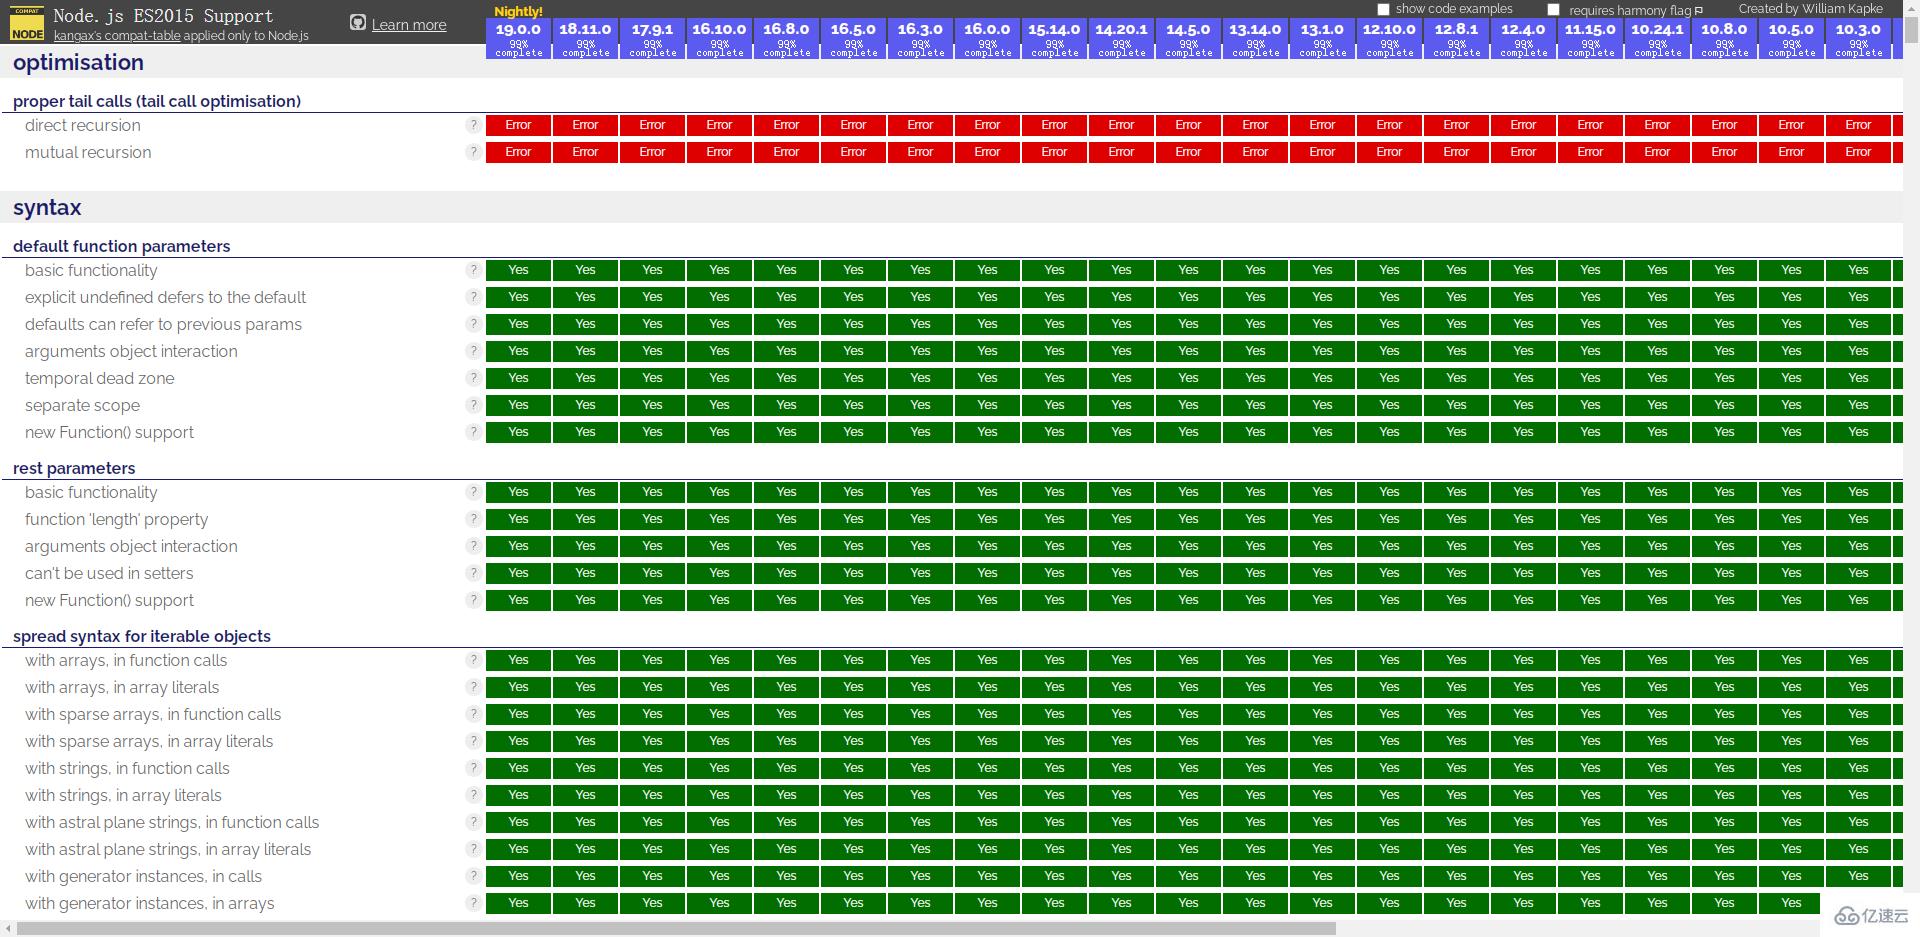Viewport: 1920px width, 937px height.
Task: Click the question mark for with arrays, in function calls
Action: [473, 660]
